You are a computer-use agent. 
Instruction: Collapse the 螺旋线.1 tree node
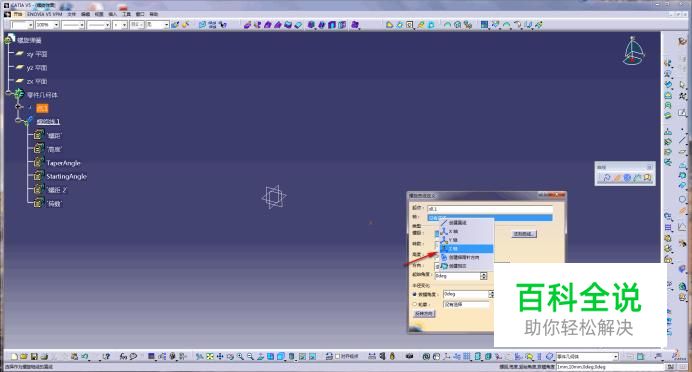[x=18, y=120]
